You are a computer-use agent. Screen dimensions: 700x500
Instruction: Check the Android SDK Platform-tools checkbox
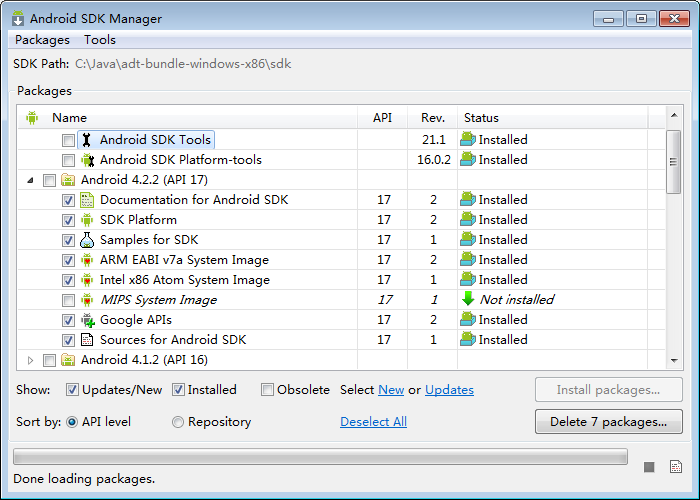pyautogui.click(x=68, y=160)
